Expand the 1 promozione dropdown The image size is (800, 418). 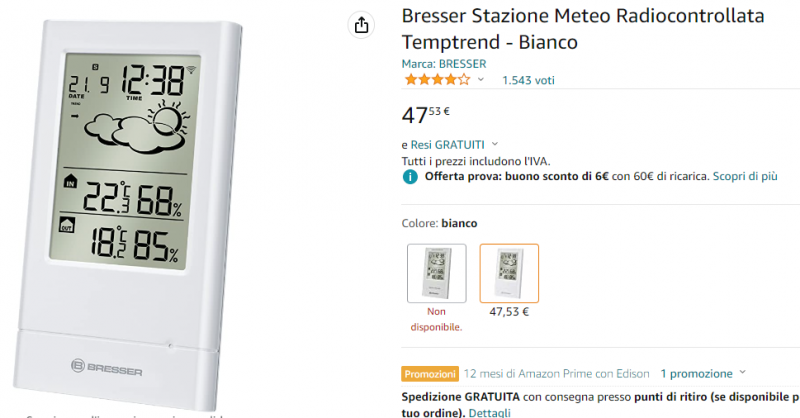741,373
